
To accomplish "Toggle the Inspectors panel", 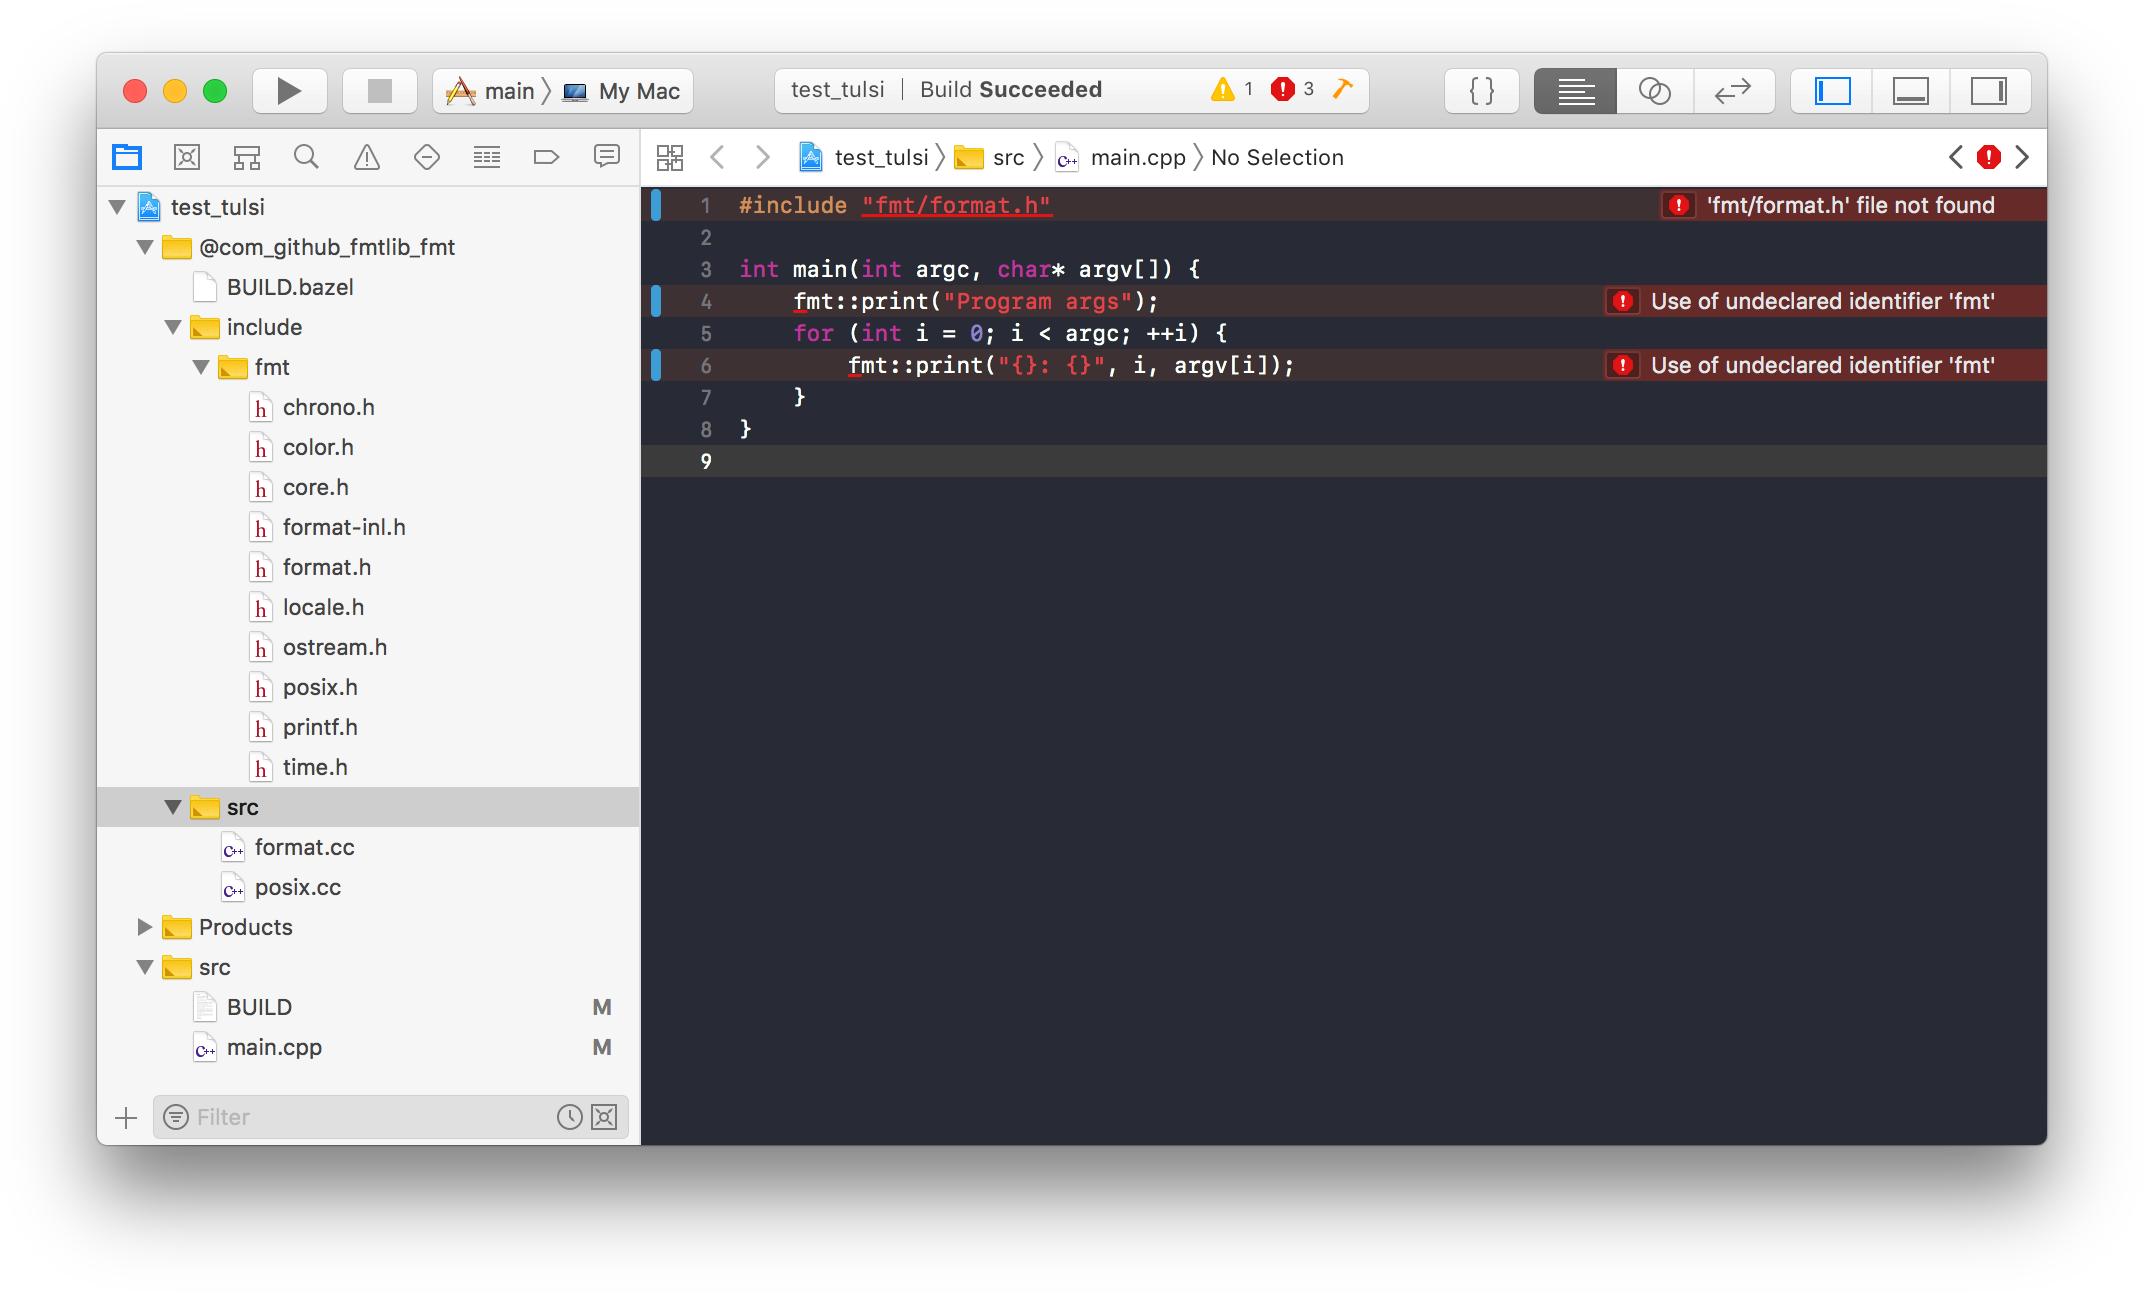I will [x=1989, y=91].
